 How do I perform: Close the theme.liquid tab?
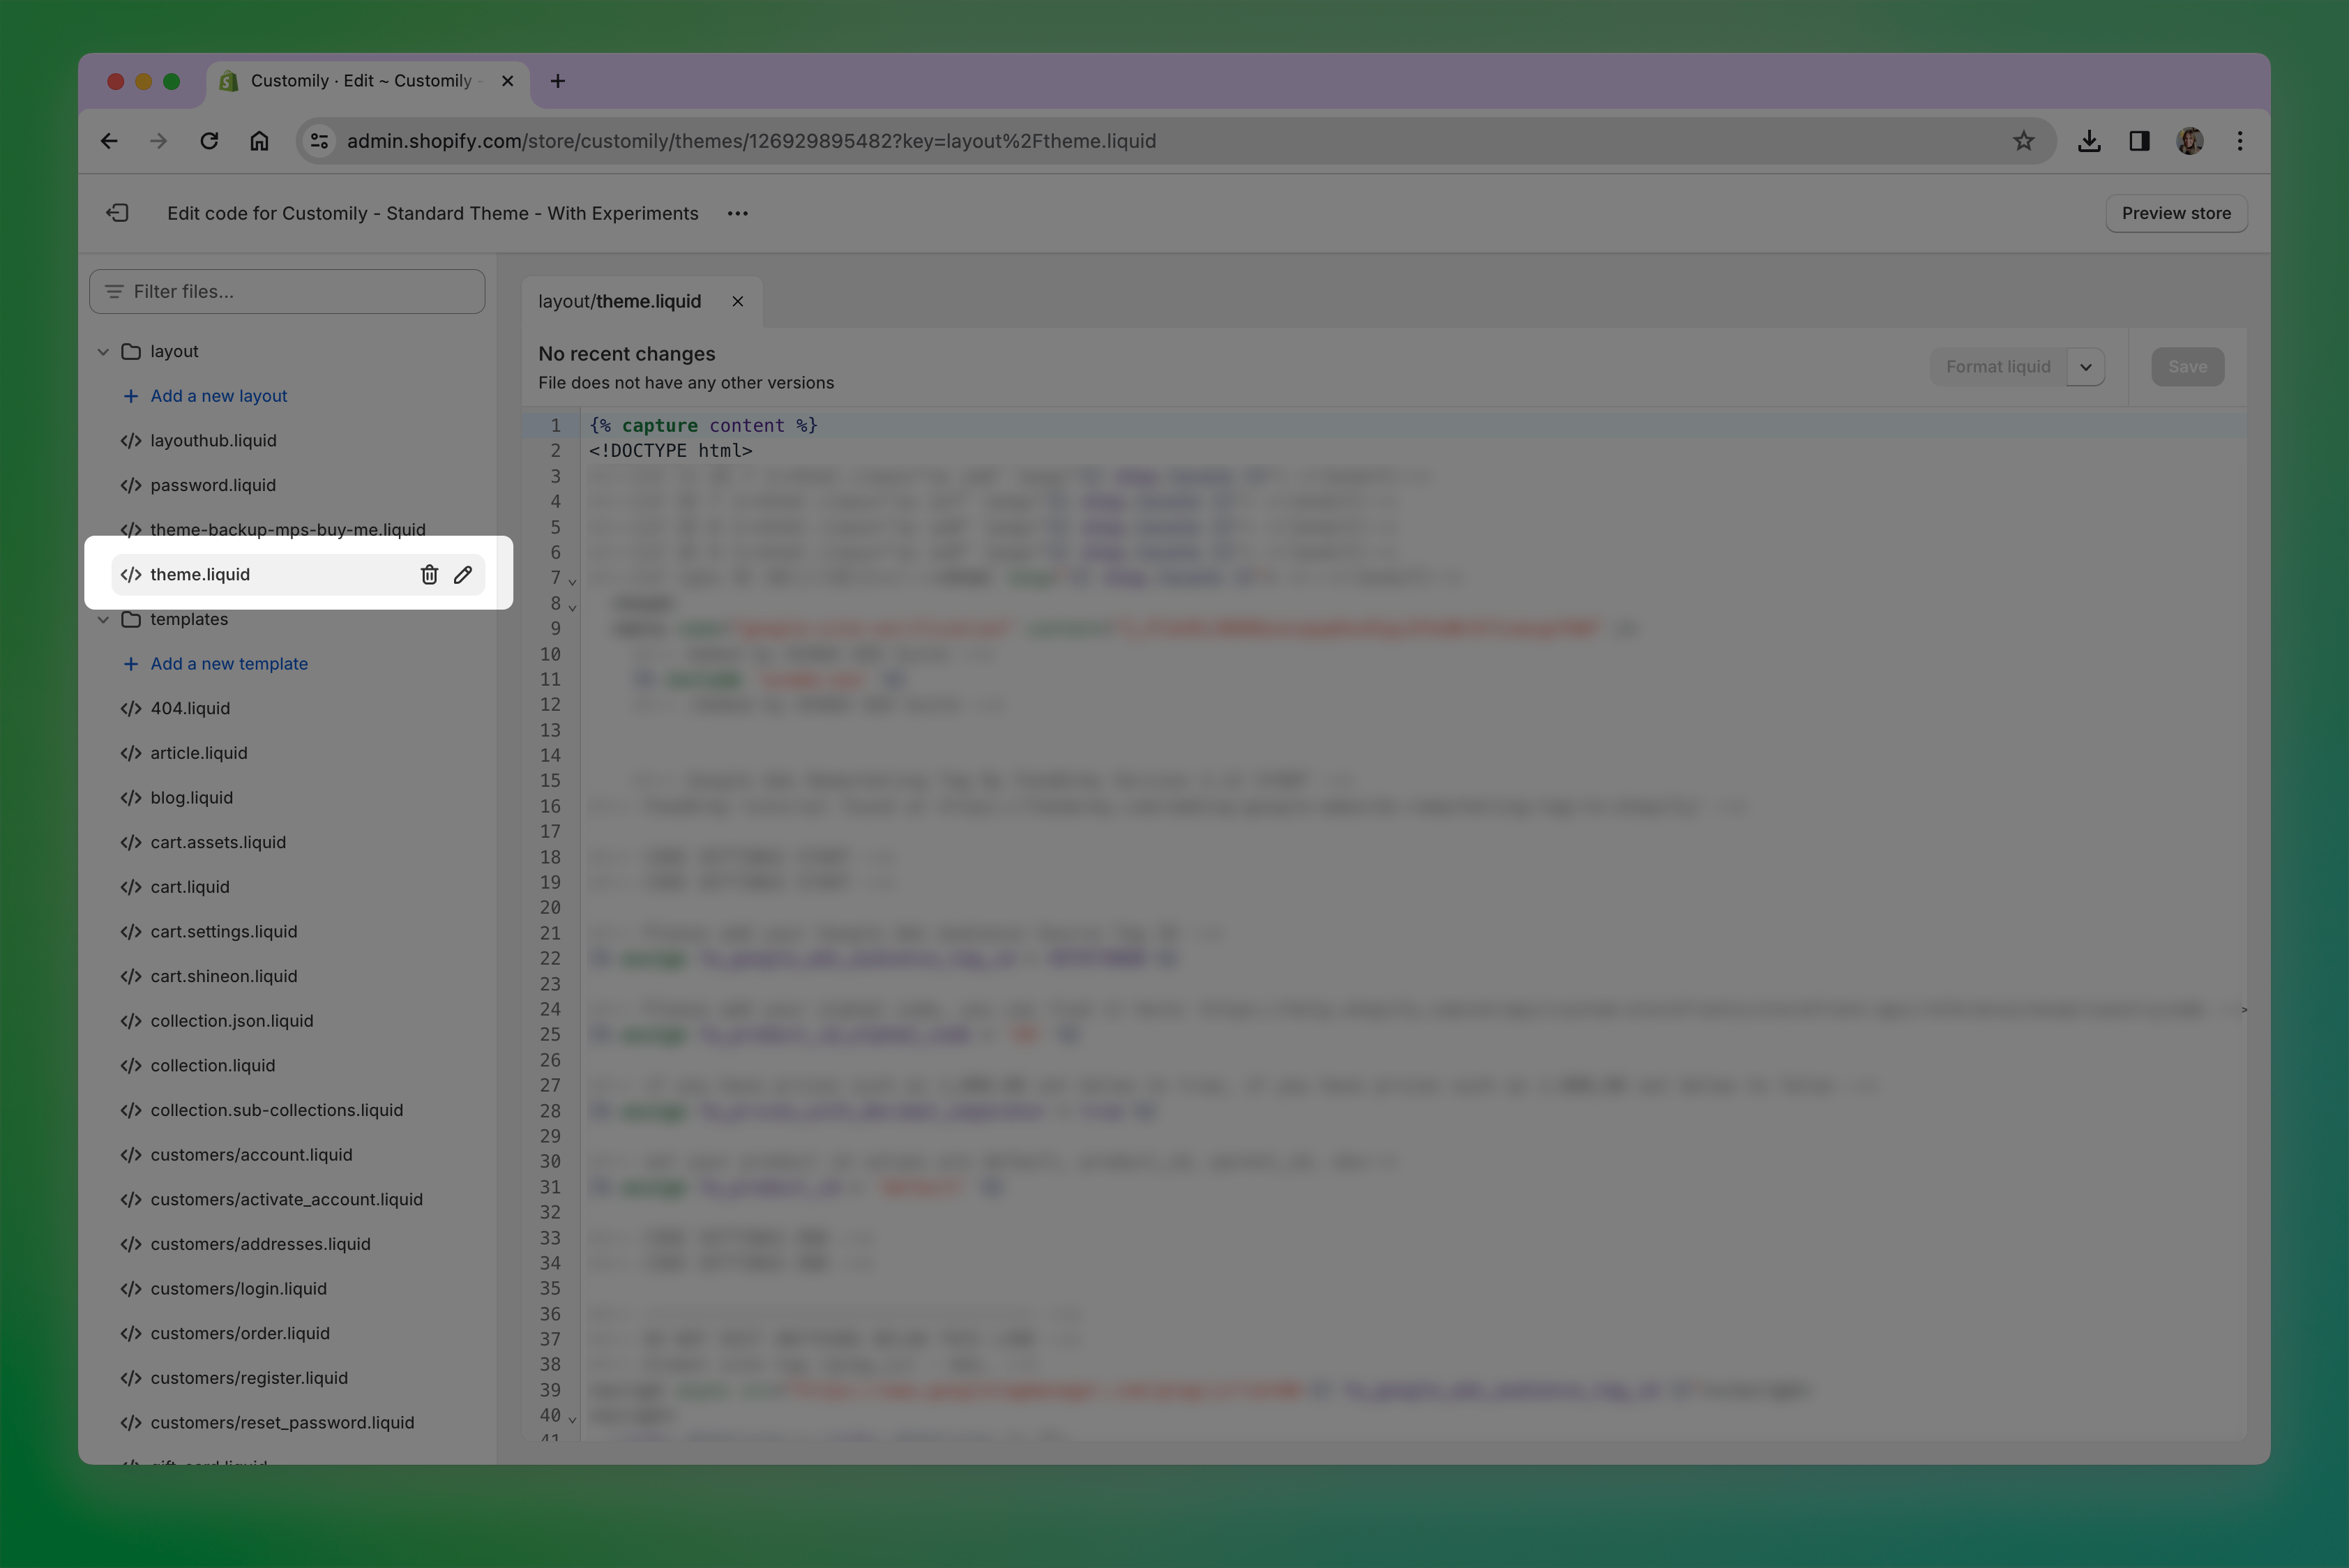[738, 301]
